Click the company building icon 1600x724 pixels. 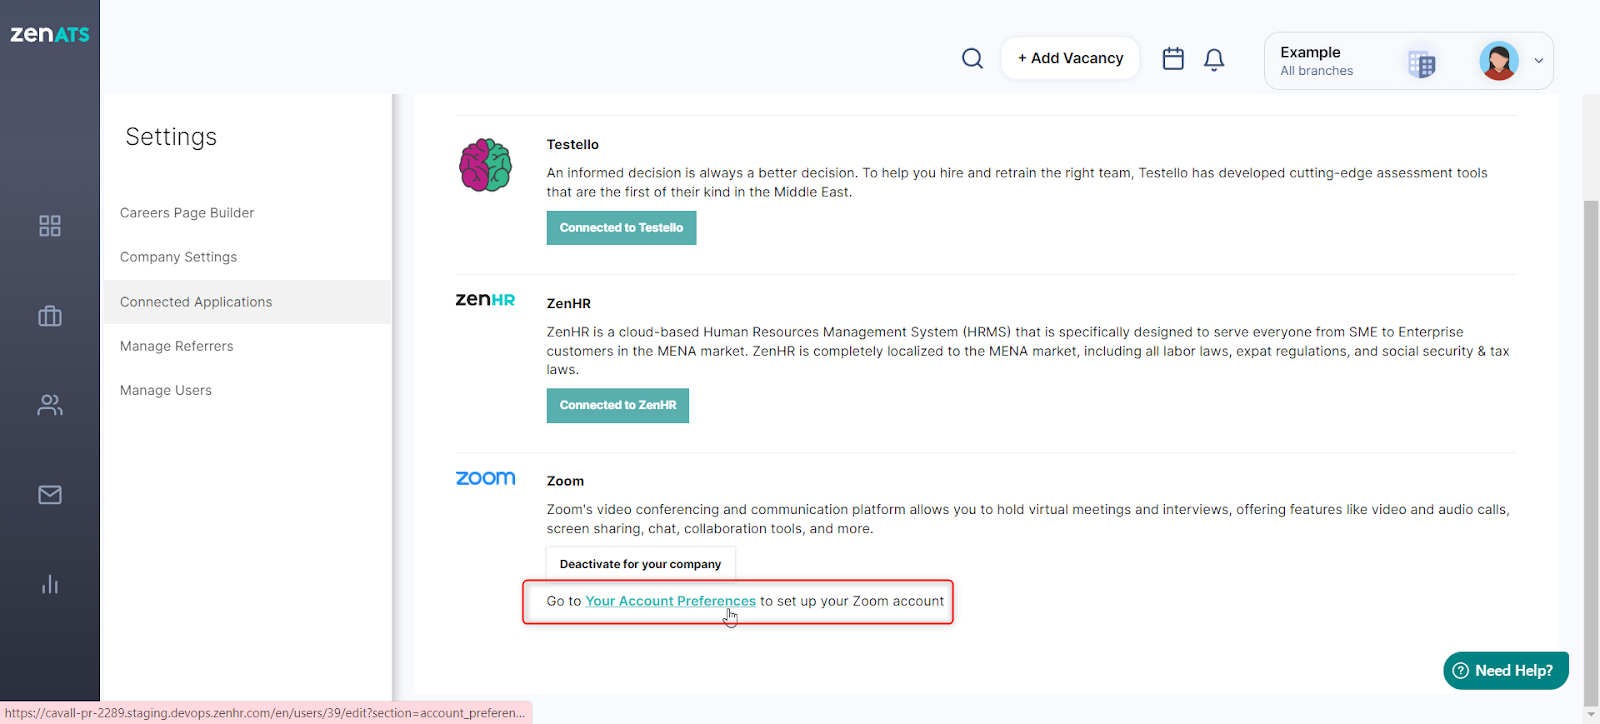point(1421,64)
